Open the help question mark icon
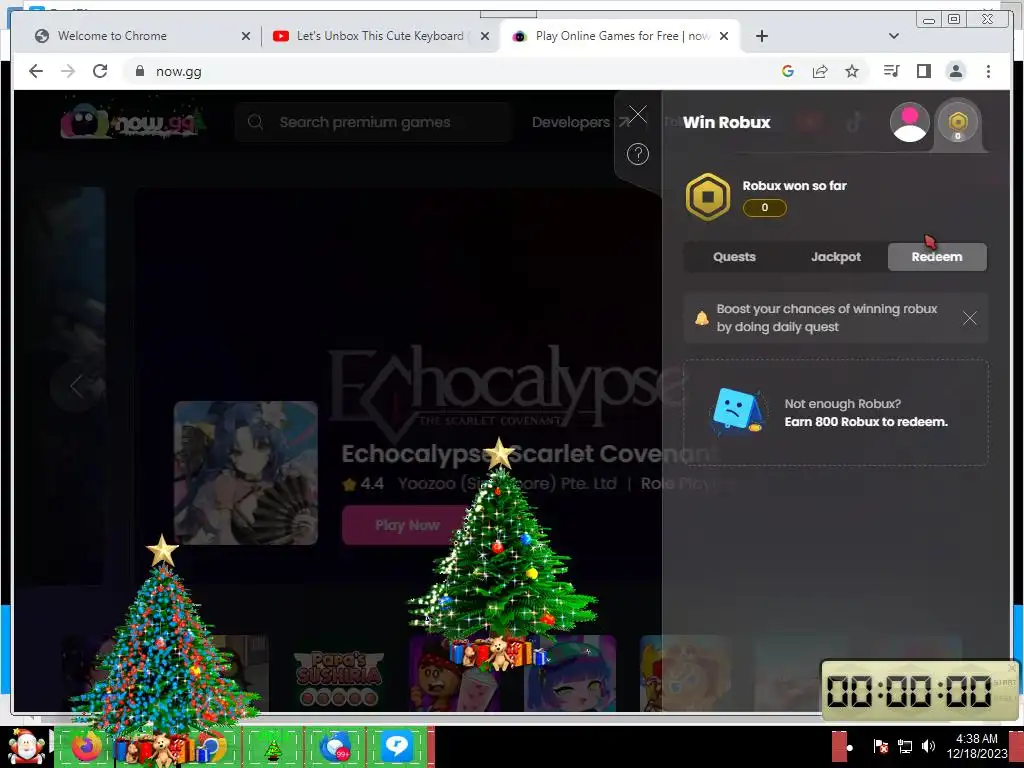 coord(637,154)
